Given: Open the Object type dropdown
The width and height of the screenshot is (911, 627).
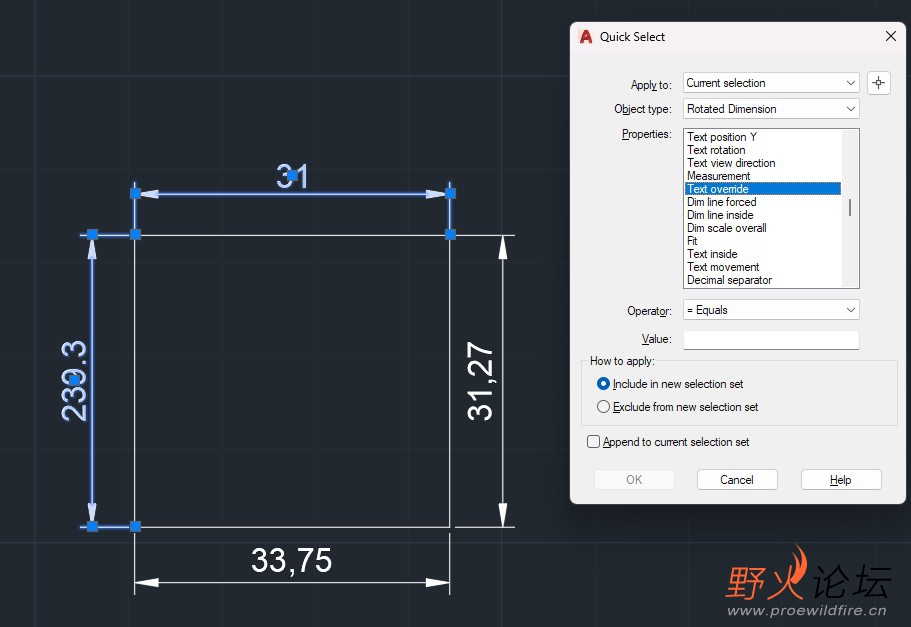Looking at the screenshot, I should [x=771, y=109].
